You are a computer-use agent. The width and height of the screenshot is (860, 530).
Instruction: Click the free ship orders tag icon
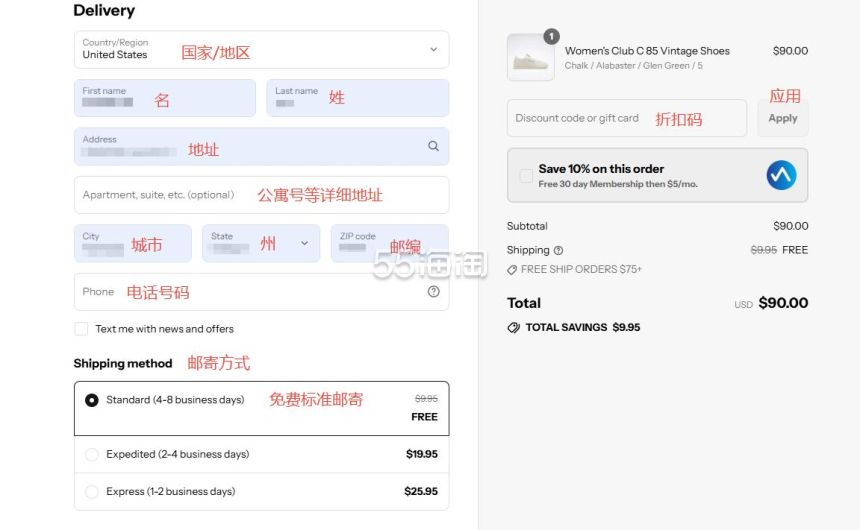point(512,270)
